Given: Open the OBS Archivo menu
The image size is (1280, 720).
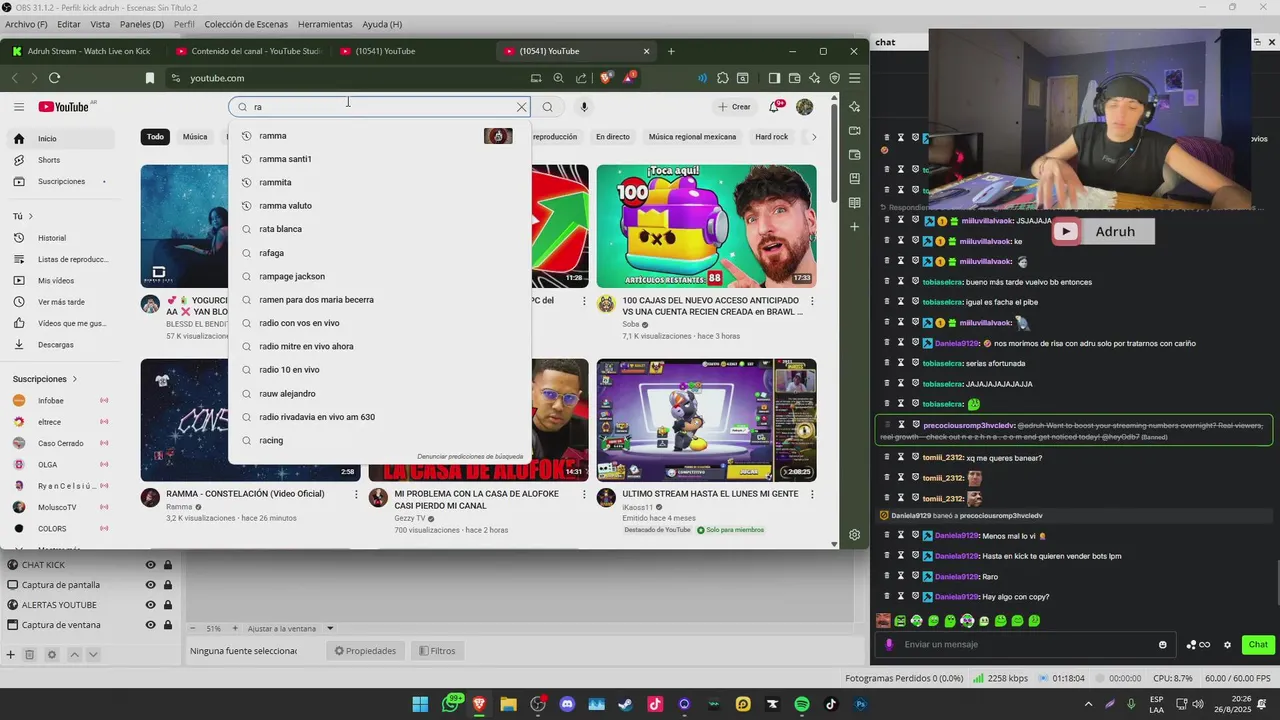Looking at the screenshot, I should (x=26, y=24).
